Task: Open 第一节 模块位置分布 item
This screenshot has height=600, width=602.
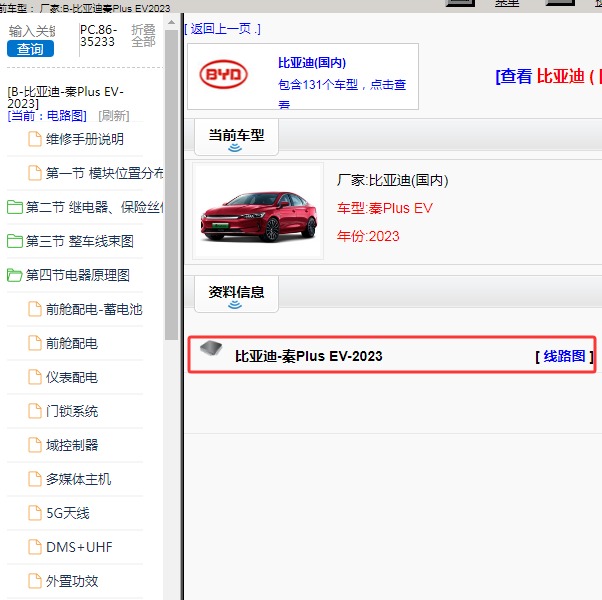Action: [x=104, y=173]
